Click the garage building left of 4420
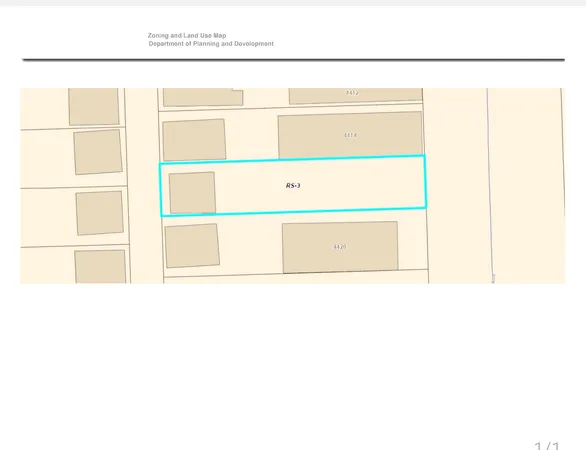586x450 pixels. [192, 246]
